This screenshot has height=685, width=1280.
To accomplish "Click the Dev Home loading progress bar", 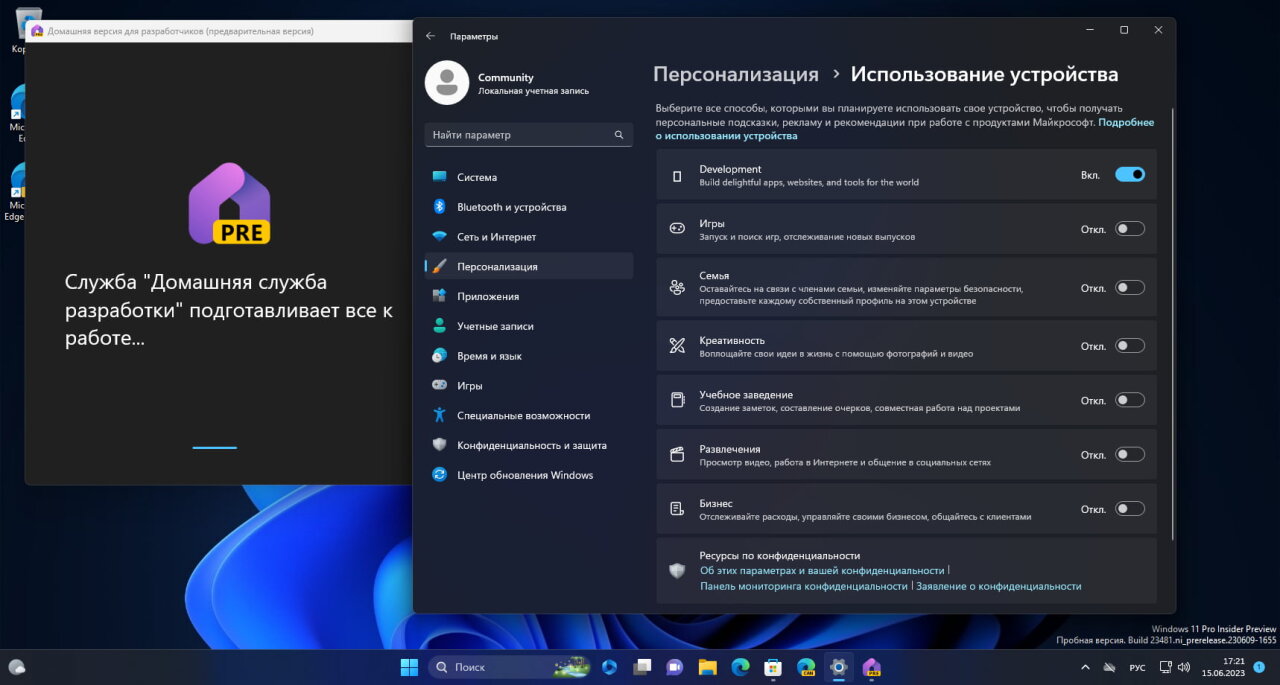I will (215, 448).
